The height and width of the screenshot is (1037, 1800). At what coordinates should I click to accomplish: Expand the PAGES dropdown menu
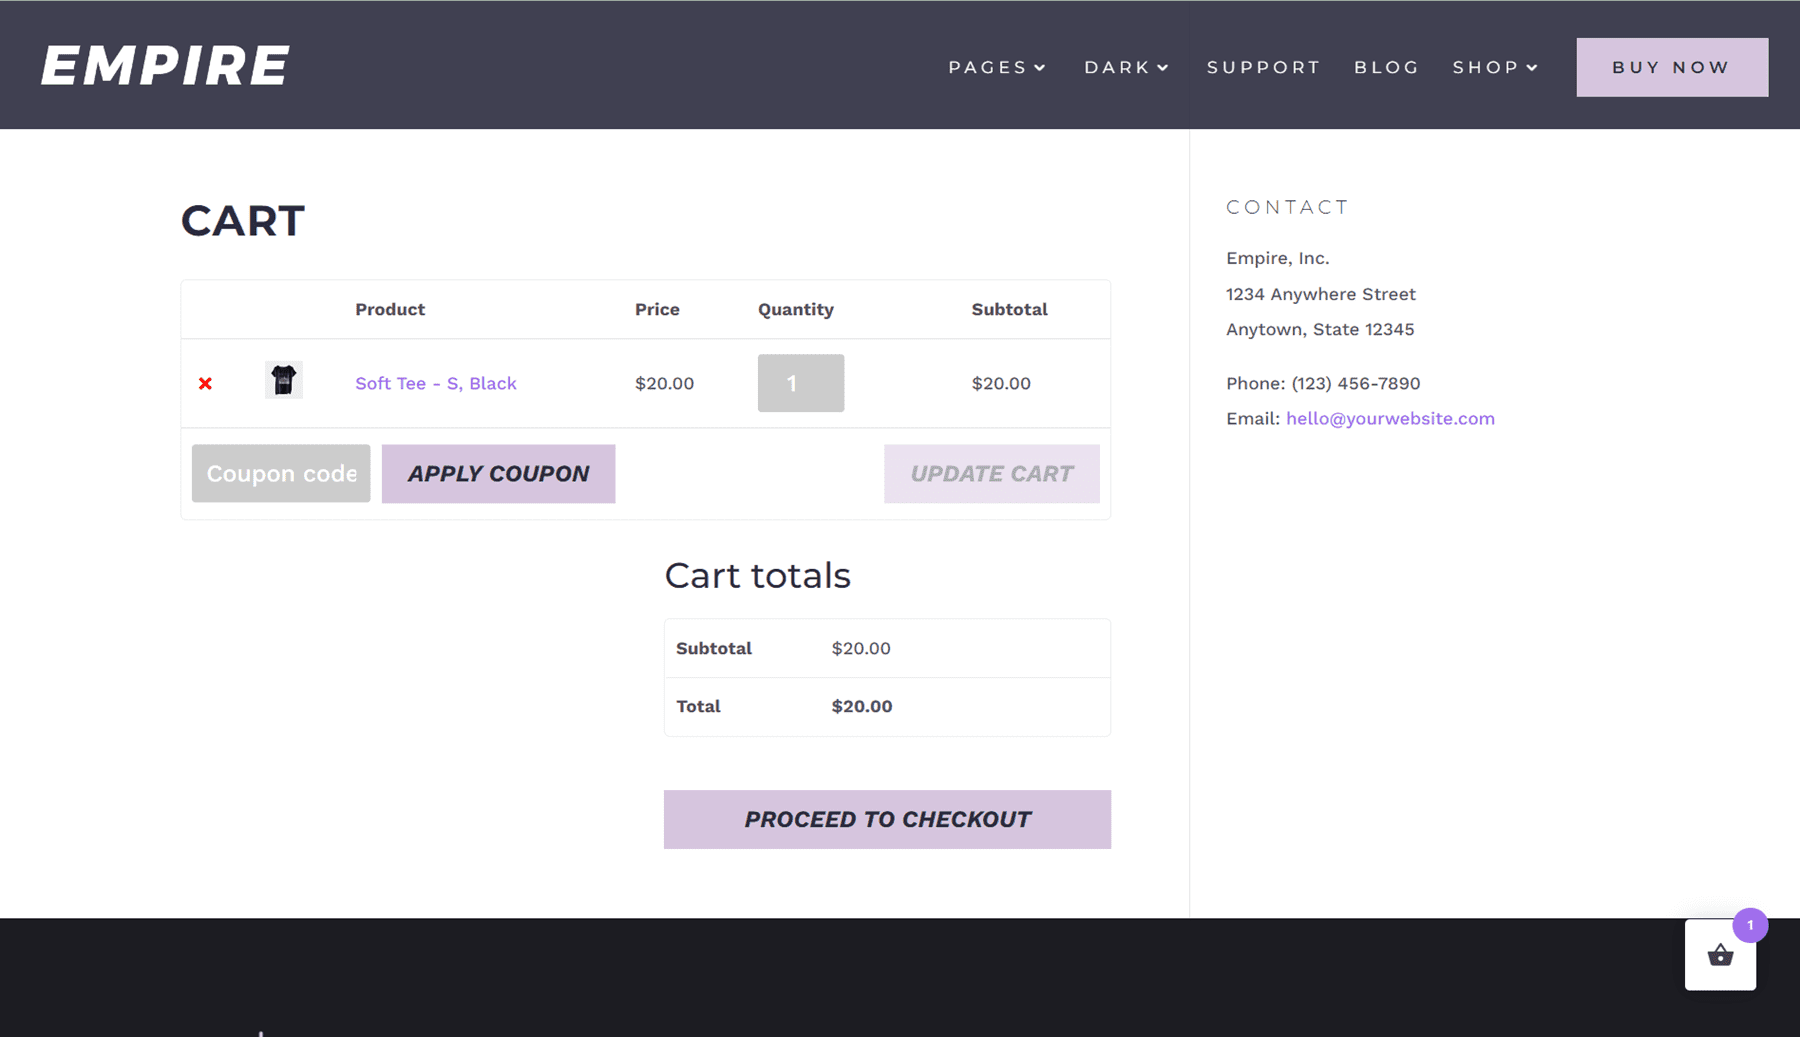996,67
